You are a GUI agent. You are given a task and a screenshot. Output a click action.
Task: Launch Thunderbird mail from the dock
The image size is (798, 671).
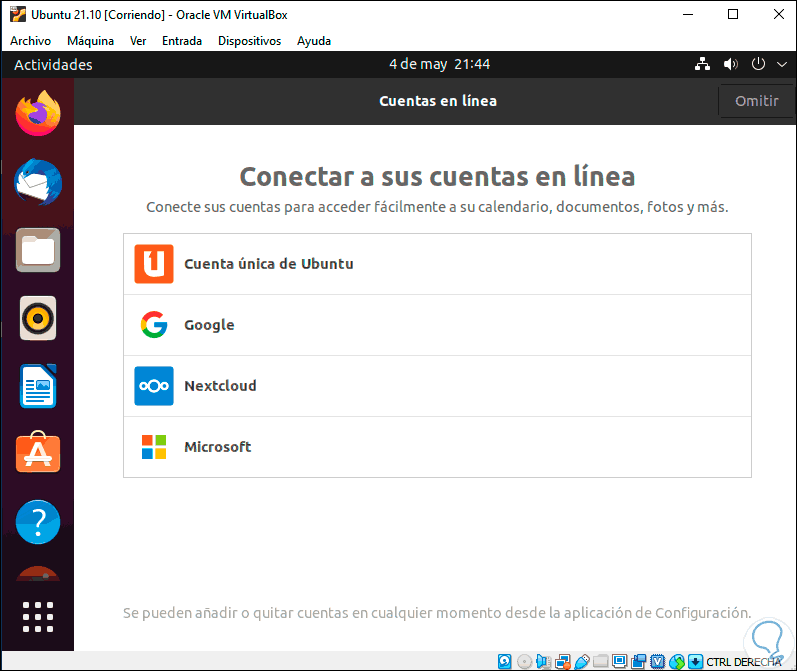click(38, 182)
